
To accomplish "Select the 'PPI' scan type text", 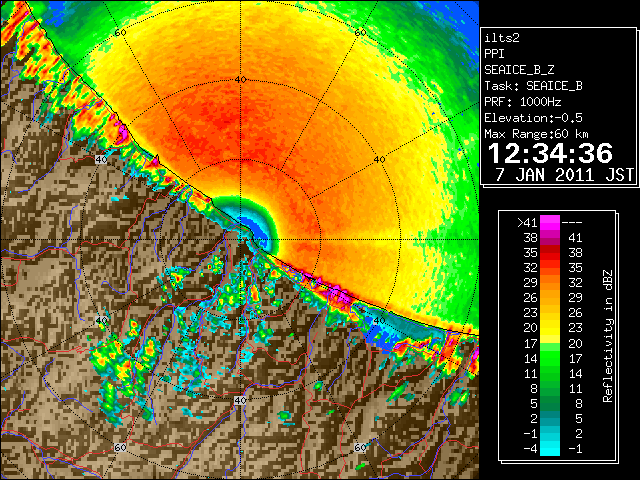I will [x=494, y=54].
